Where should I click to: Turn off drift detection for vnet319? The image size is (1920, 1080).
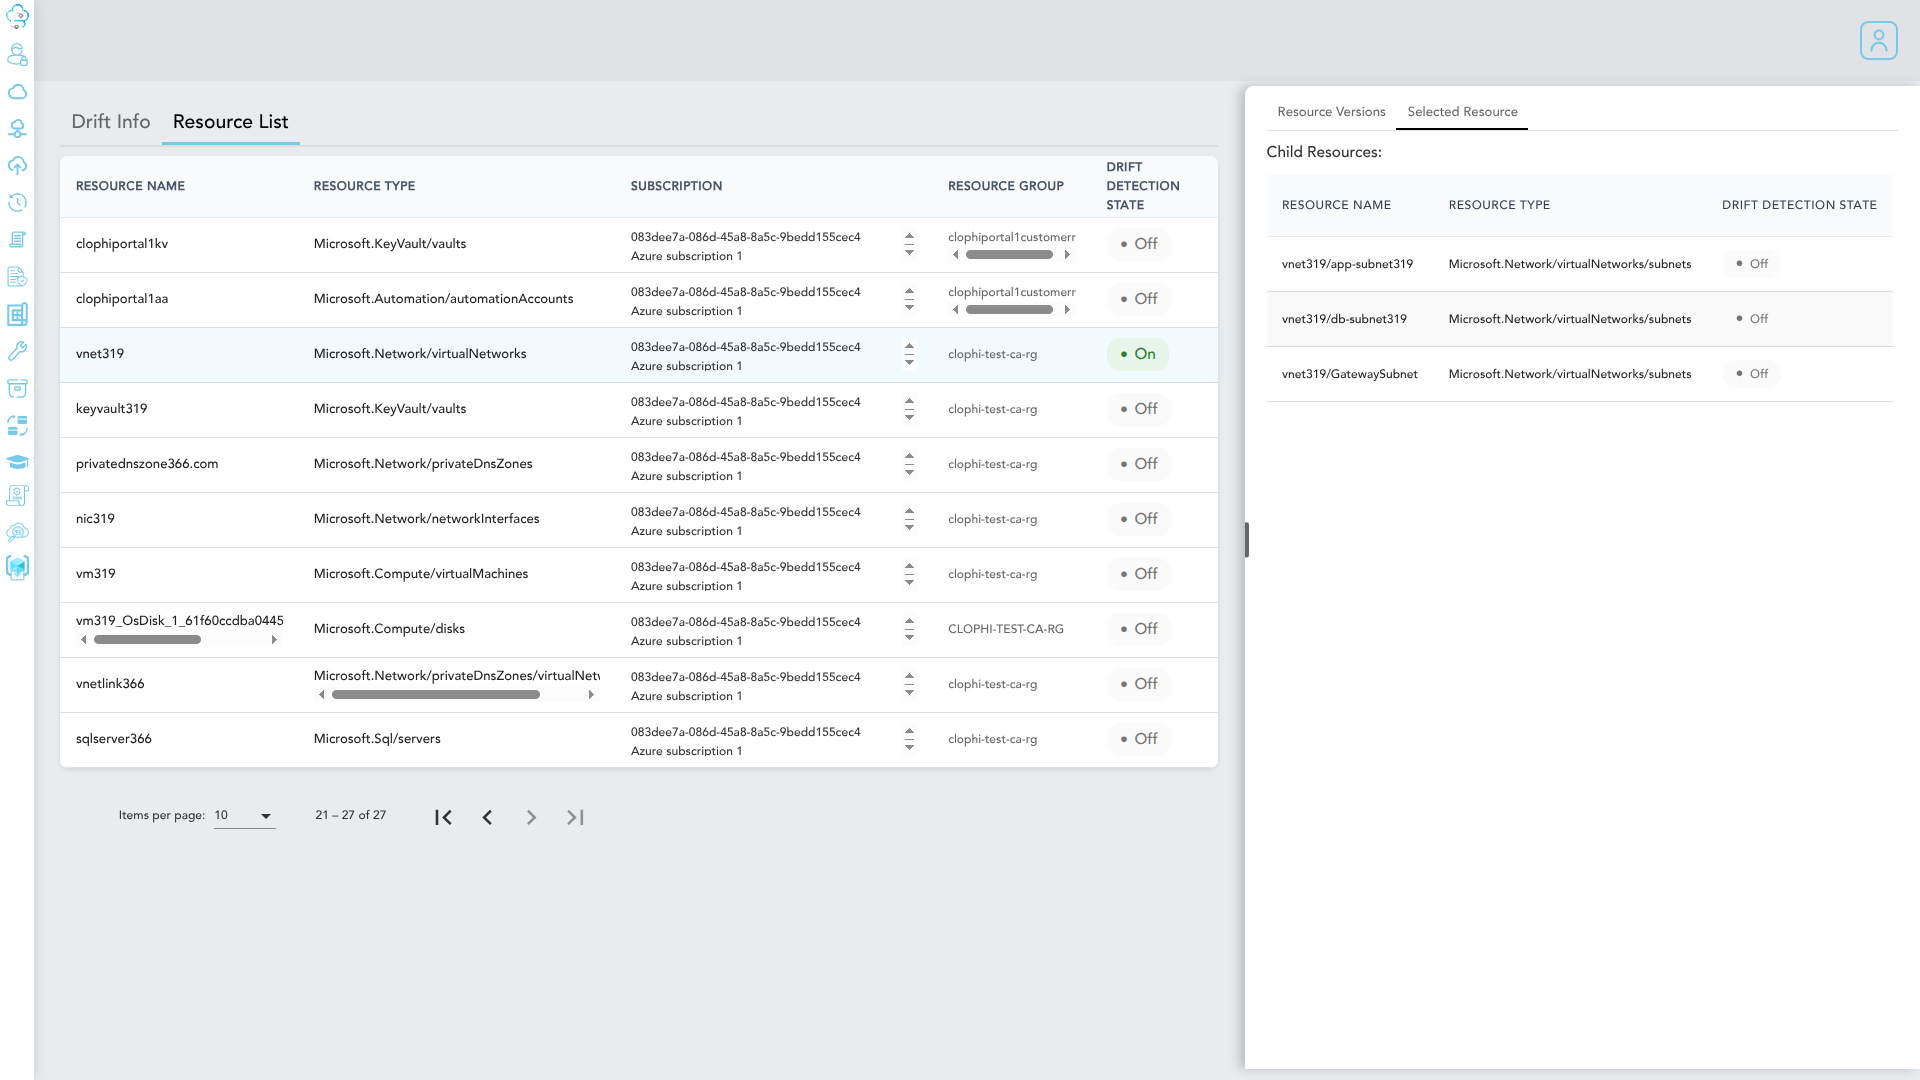click(1138, 354)
